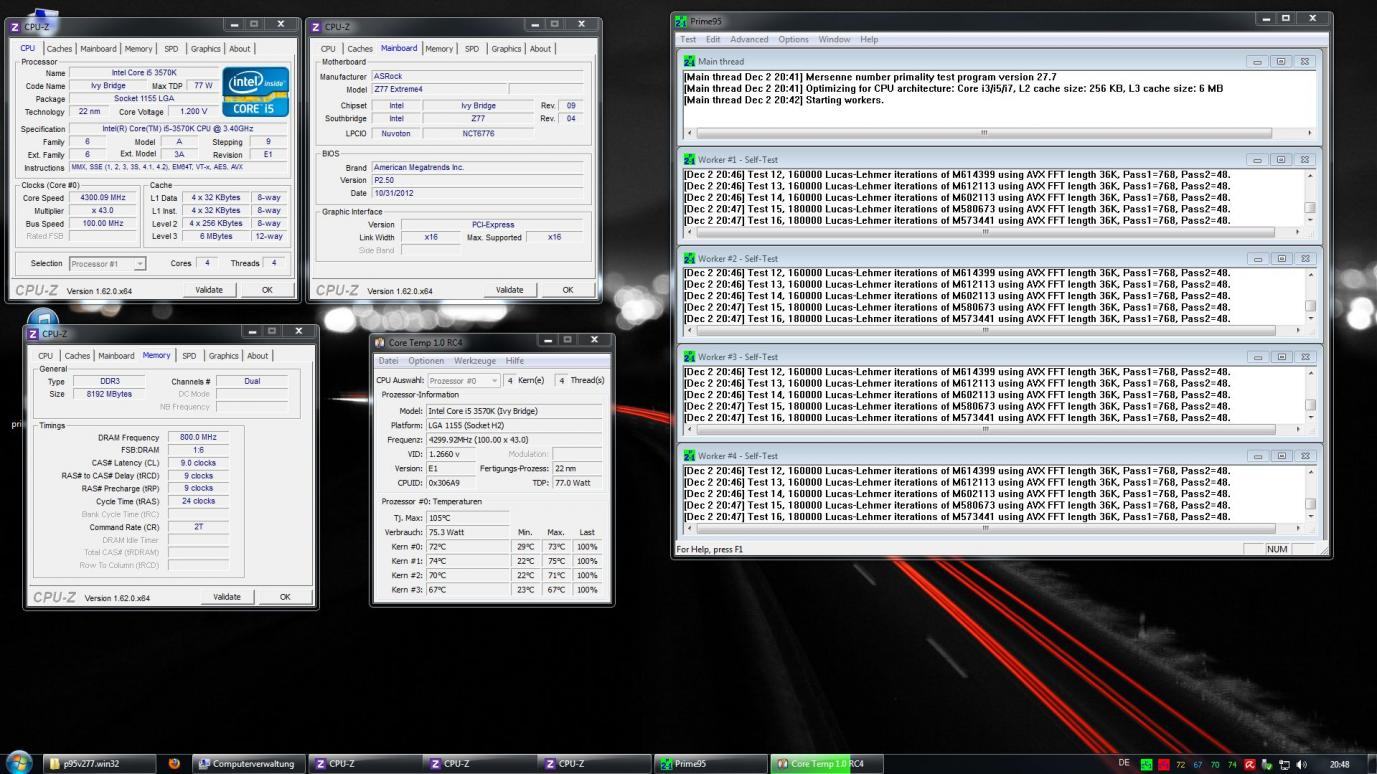1377x774 pixels.
Task: Maximize the Worker #3 child window
Action: [x=1280, y=357]
